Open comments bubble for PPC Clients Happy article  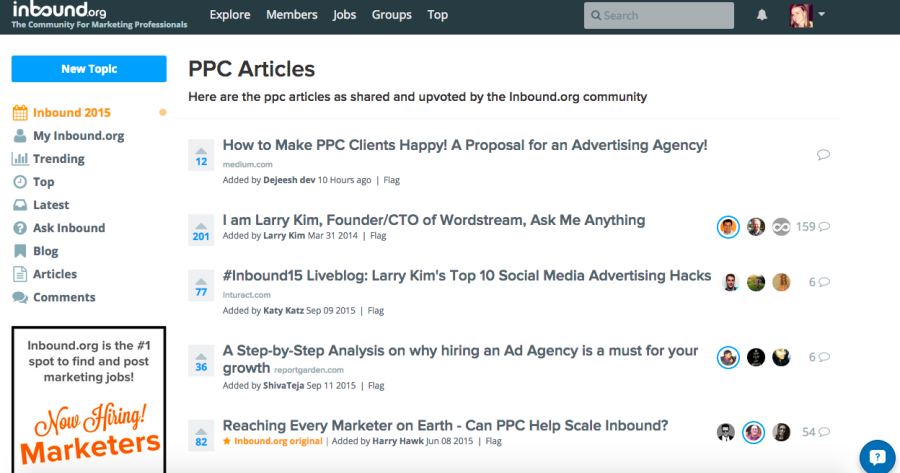tap(823, 154)
